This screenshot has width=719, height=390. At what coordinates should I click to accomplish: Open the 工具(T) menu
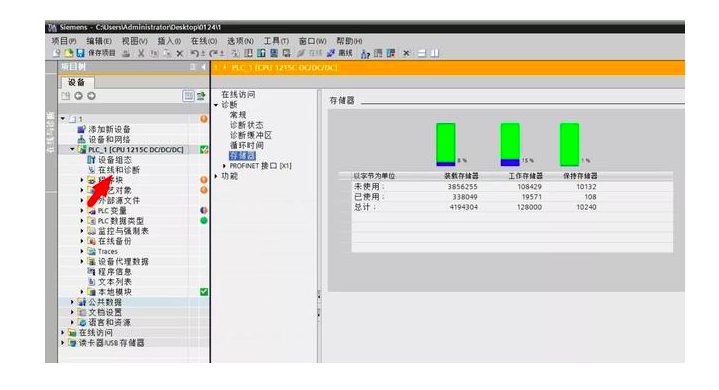tap(276, 41)
